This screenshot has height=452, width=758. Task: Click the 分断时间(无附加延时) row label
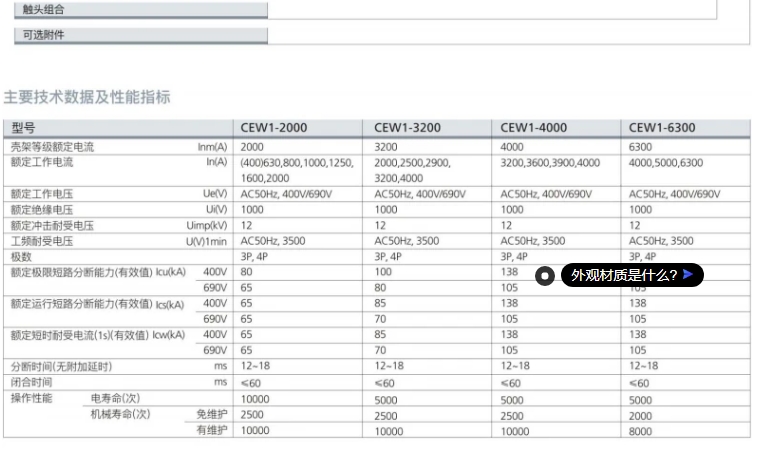point(61,366)
